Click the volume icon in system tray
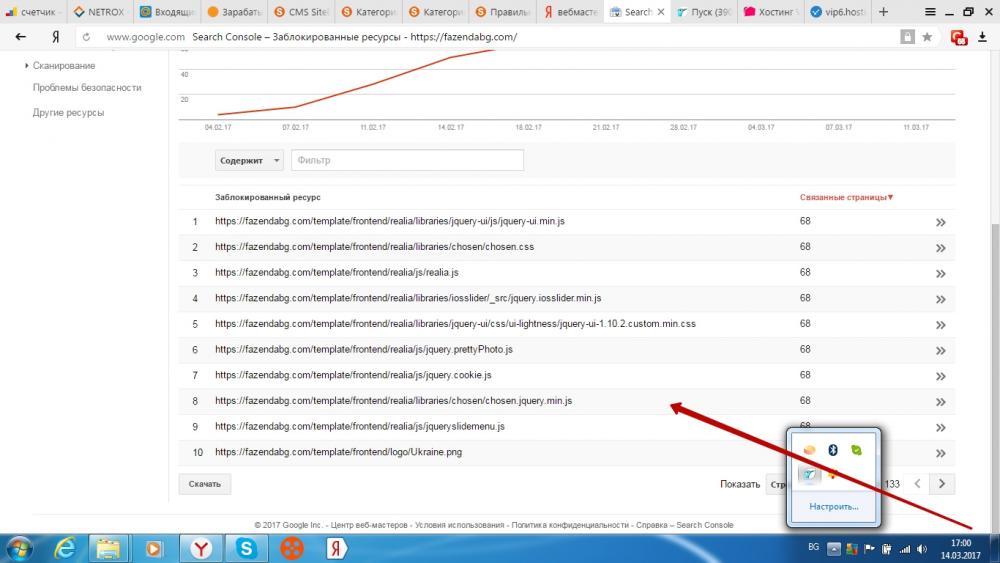Viewport: 1000px width, 563px height. tap(922, 549)
